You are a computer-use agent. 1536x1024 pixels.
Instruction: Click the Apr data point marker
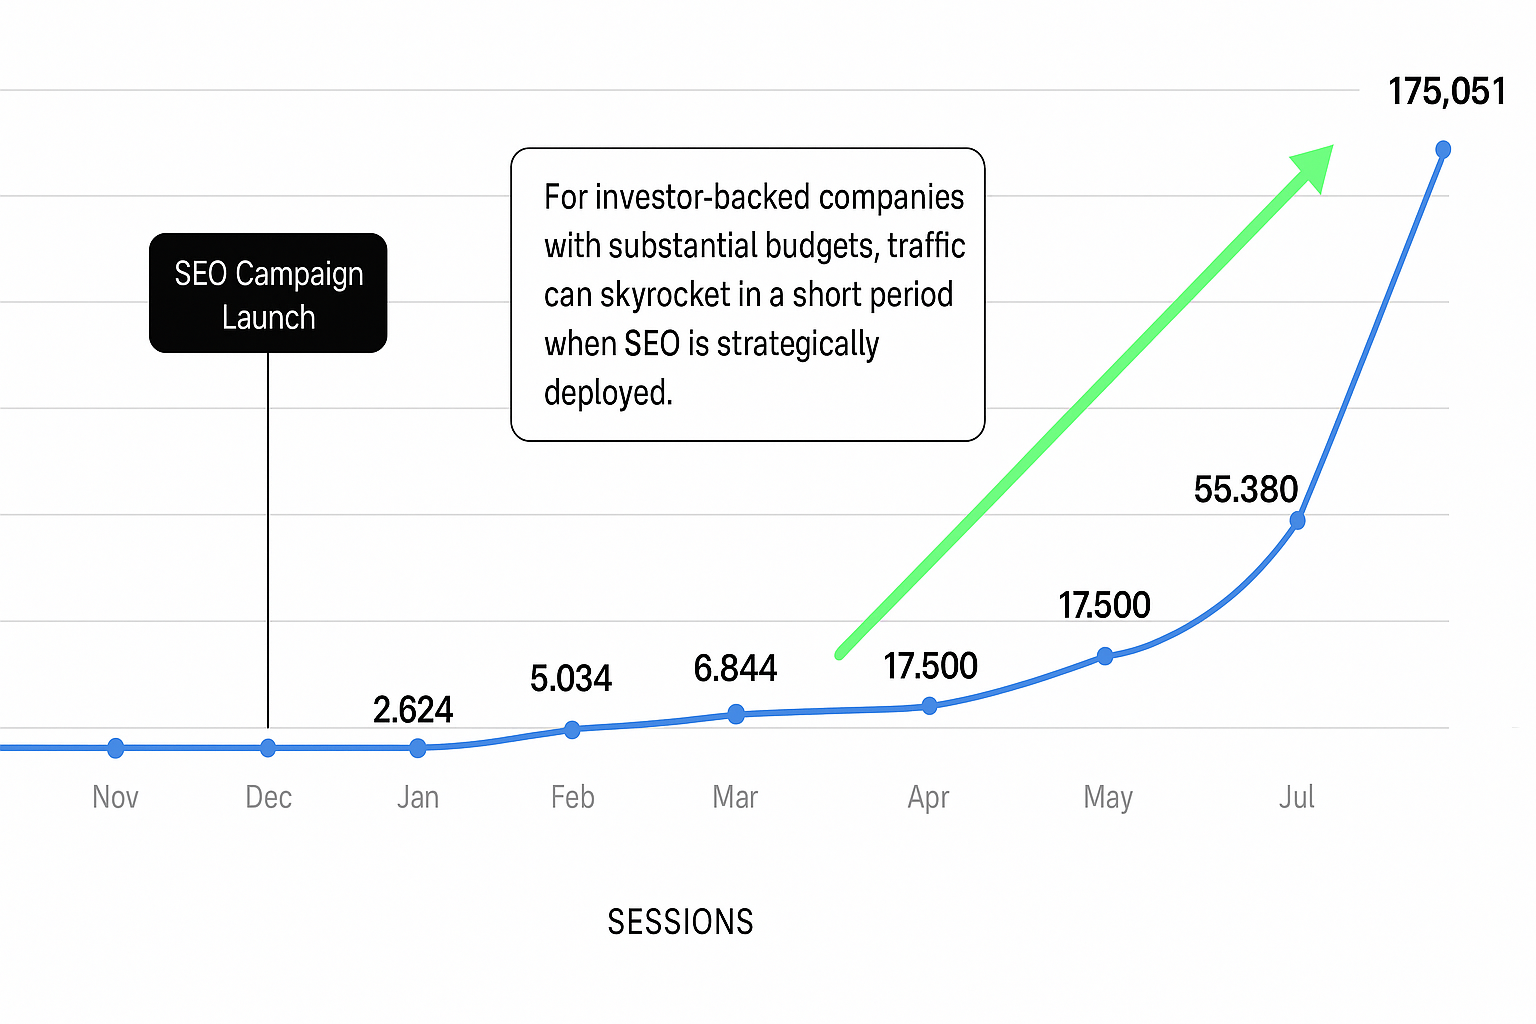(930, 706)
